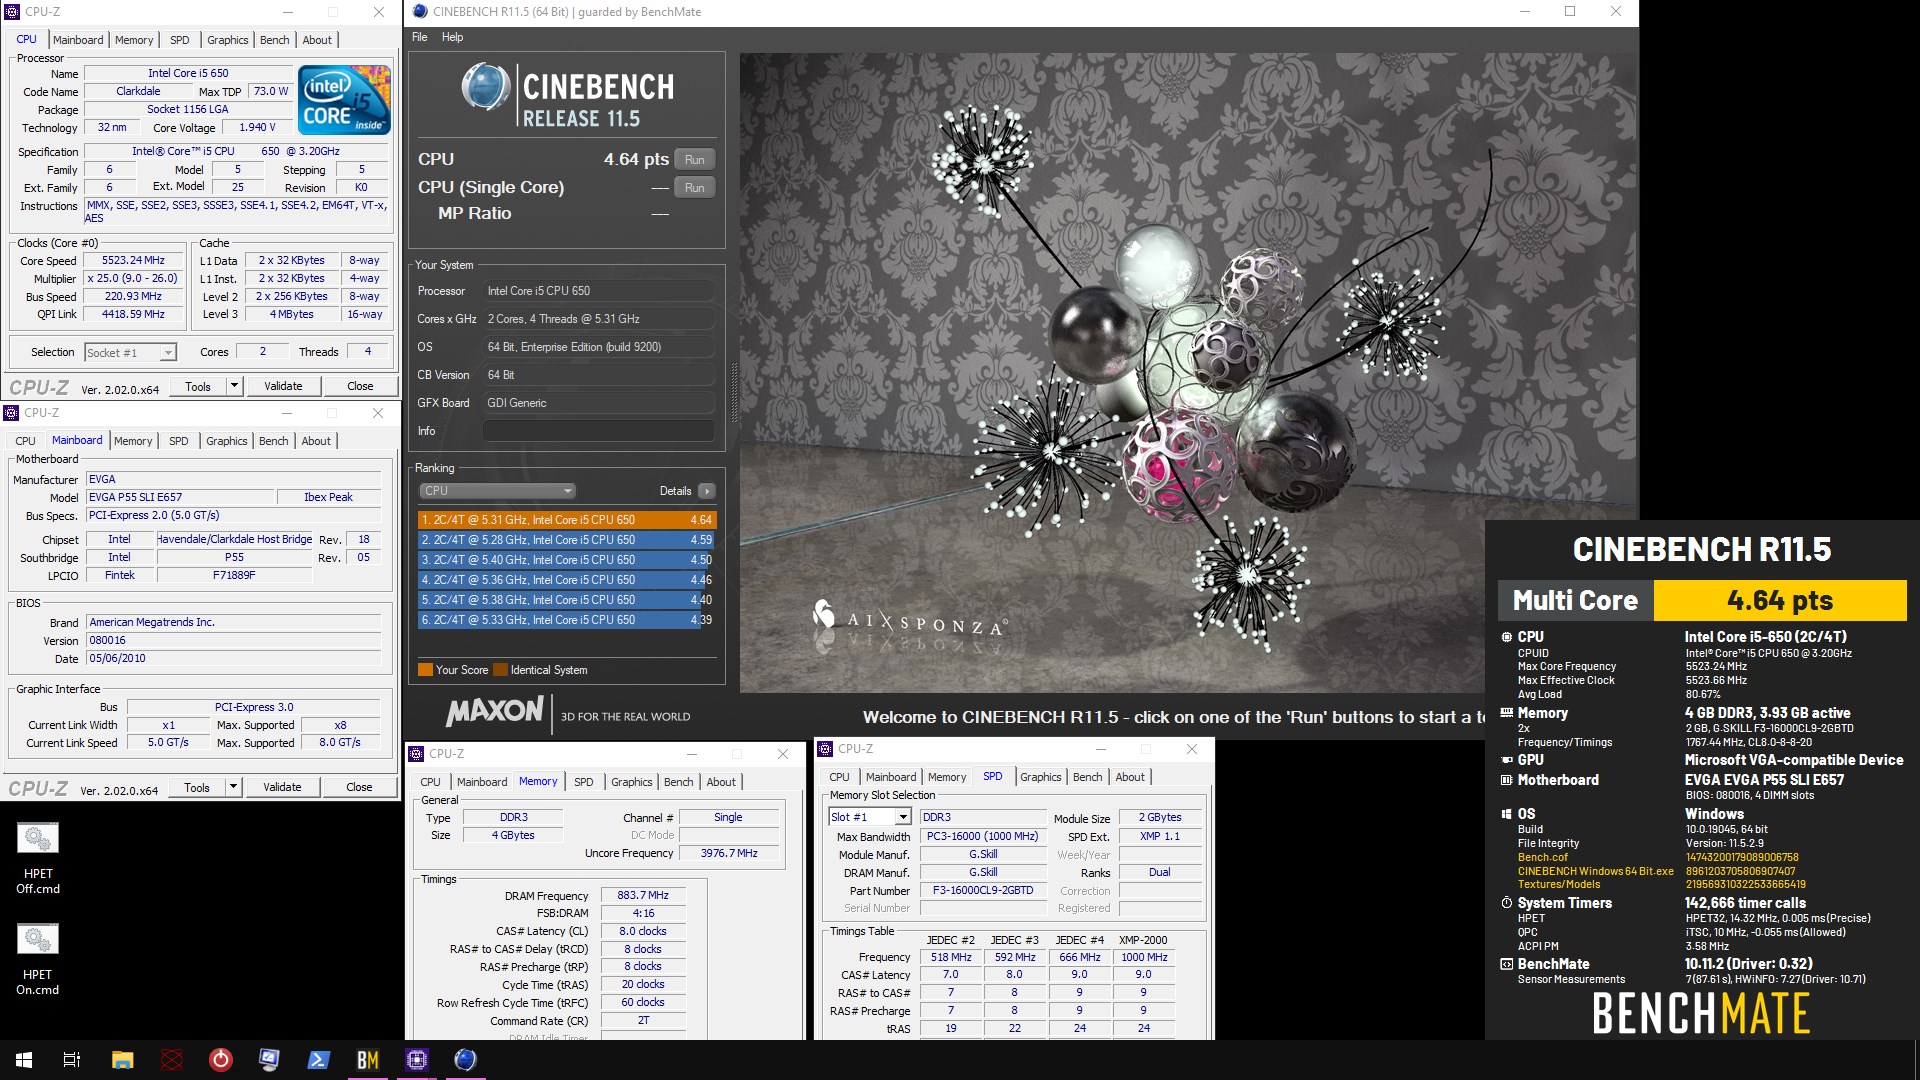The height and width of the screenshot is (1080, 1920).
Task: Click Validate in top CPU-Z window
Action: click(283, 386)
